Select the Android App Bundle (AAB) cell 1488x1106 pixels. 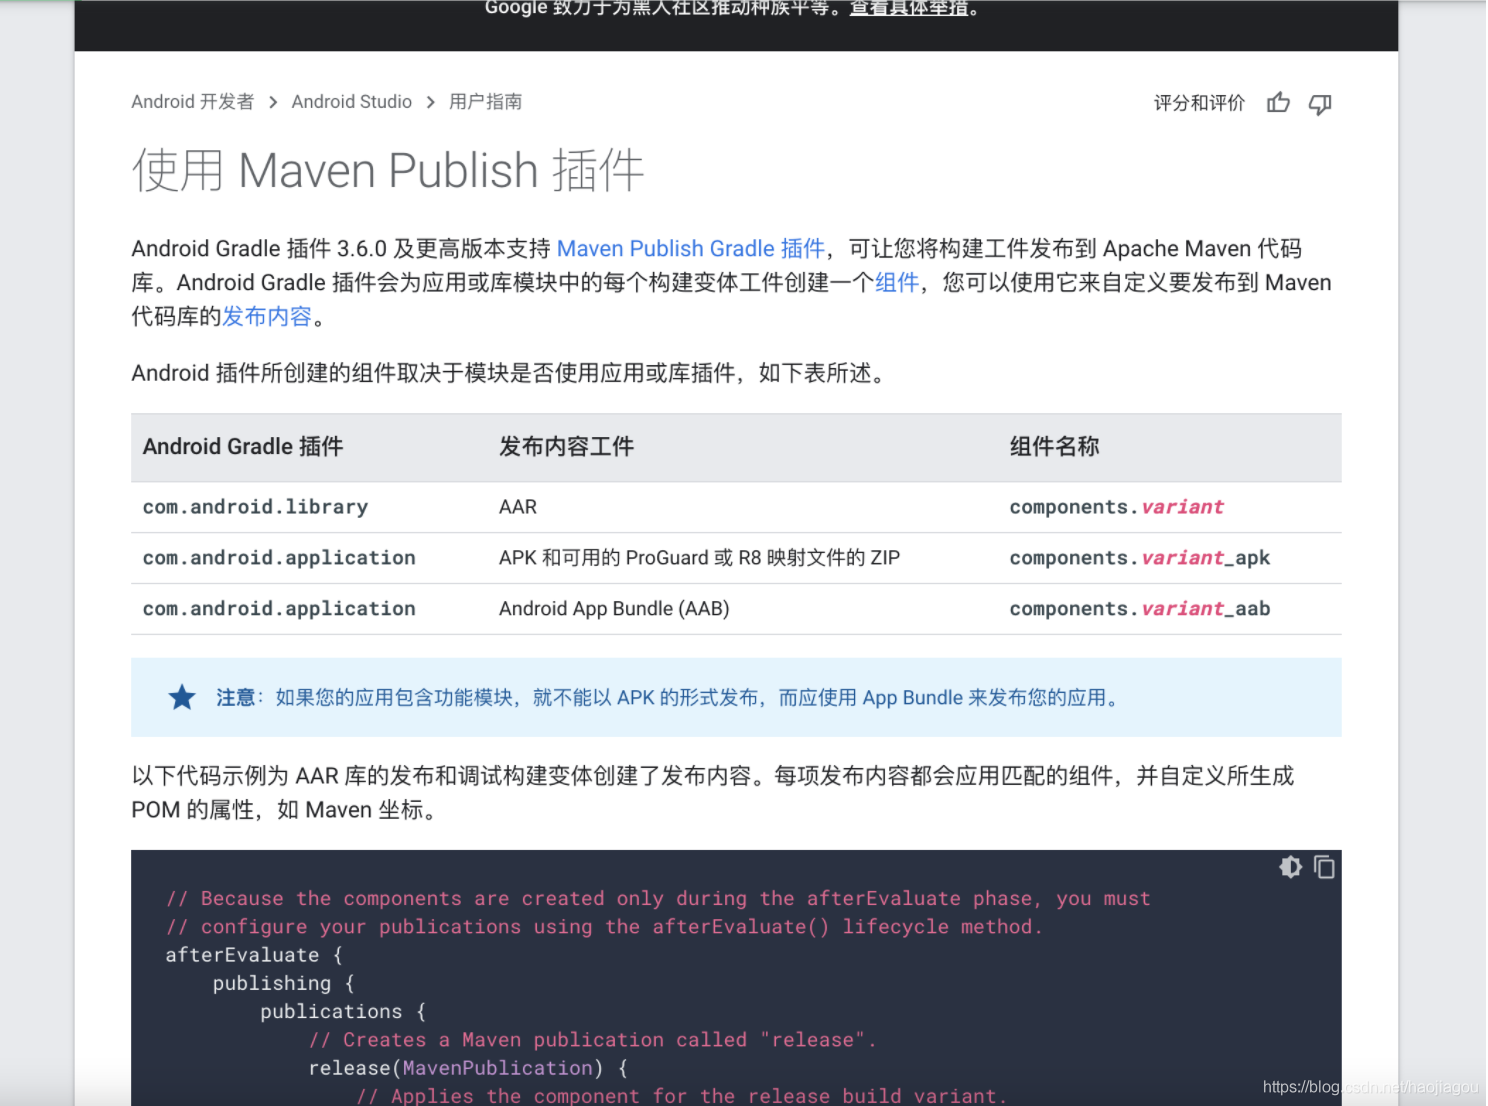(614, 609)
